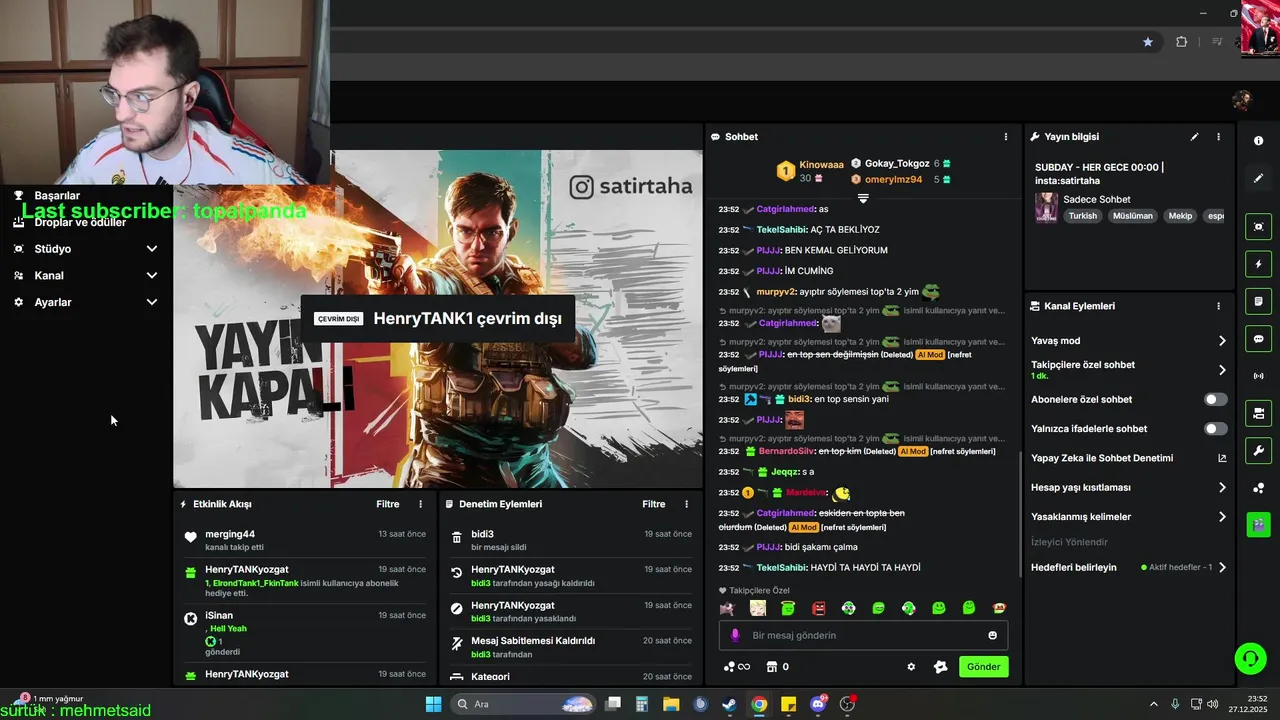Click the purple microphone icon in message box
This screenshot has height=720, width=1280.
click(x=736, y=635)
